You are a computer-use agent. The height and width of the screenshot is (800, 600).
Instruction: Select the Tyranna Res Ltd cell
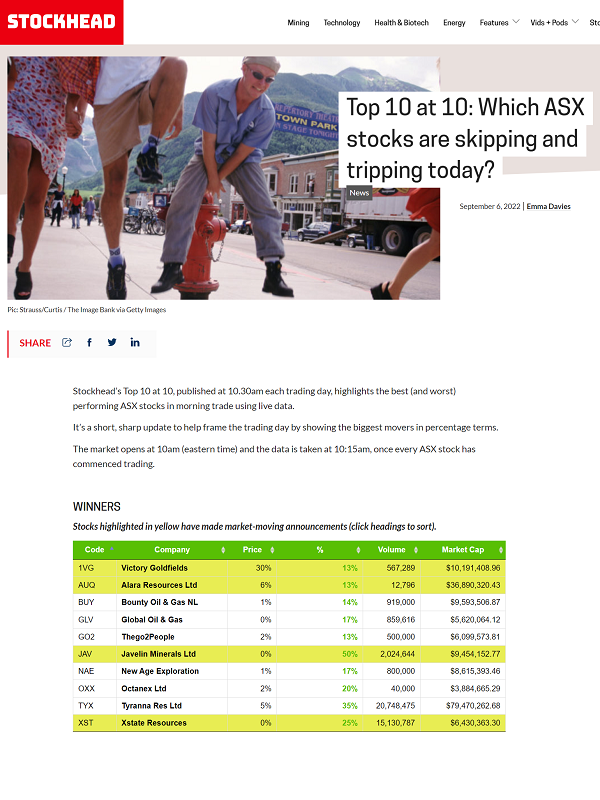point(172,706)
